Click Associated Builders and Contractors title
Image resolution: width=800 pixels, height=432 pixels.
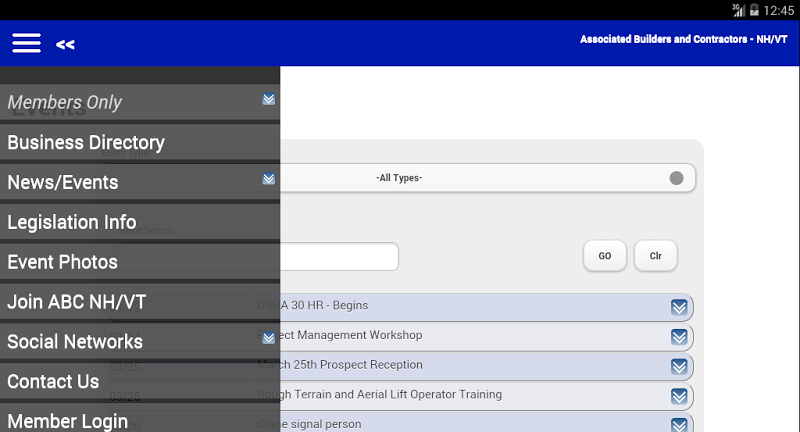pyautogui.click(x=684, y=39)
